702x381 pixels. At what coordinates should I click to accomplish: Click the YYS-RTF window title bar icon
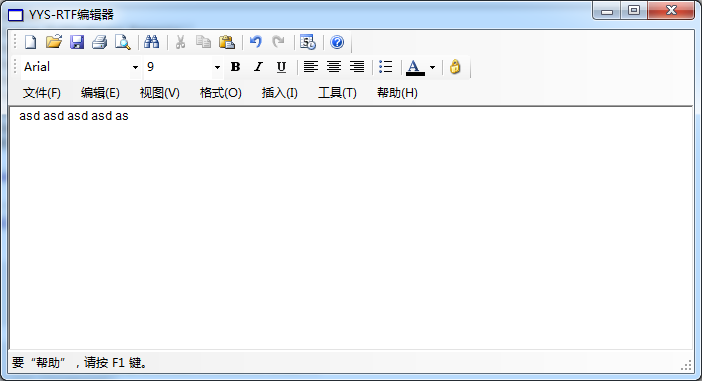pos(16,15)
